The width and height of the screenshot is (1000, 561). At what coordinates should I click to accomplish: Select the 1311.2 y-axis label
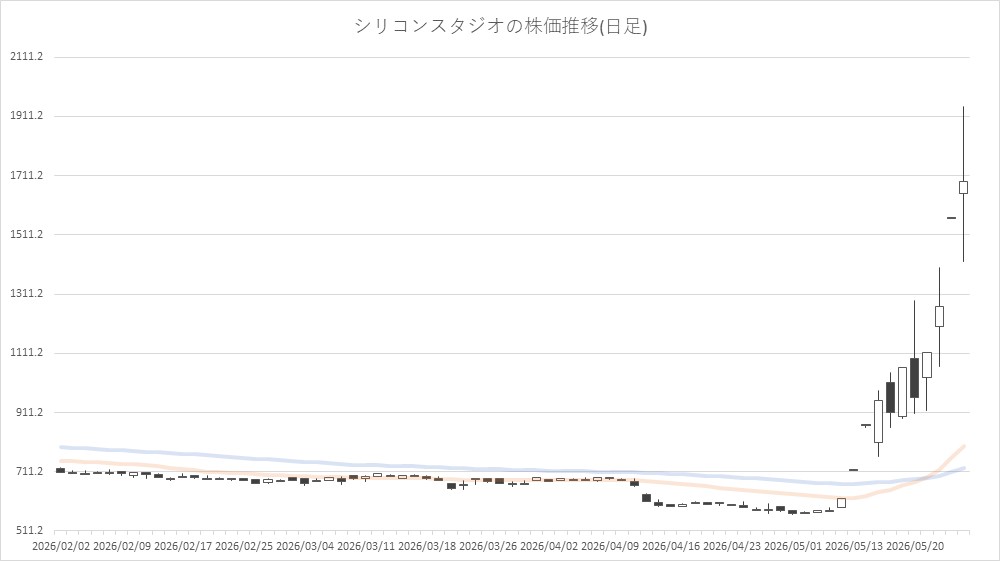27,294
